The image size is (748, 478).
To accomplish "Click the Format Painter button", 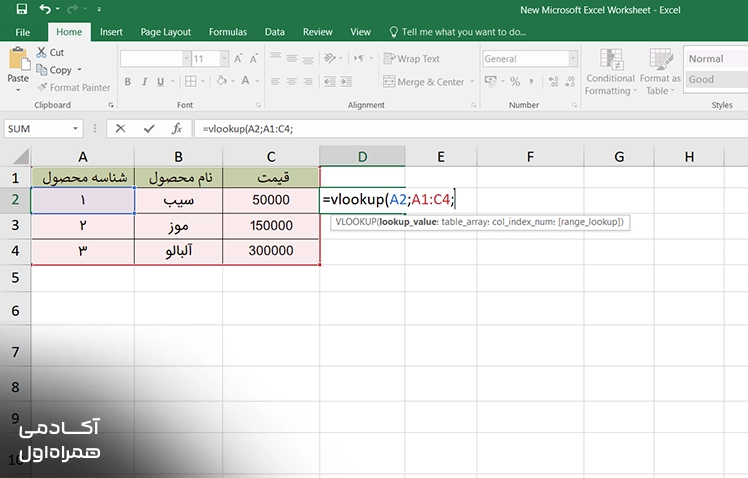I will (73, 87).
